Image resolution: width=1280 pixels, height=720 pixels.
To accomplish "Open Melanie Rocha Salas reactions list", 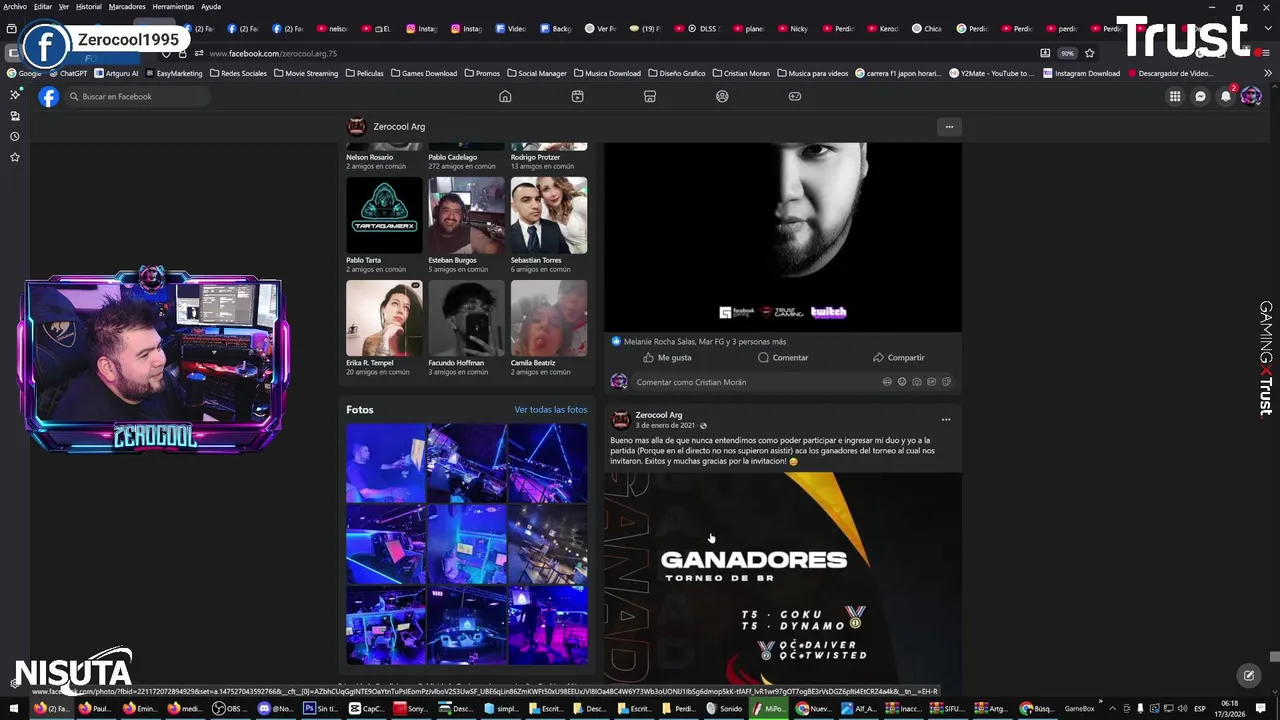I will [x=705, y=341].
